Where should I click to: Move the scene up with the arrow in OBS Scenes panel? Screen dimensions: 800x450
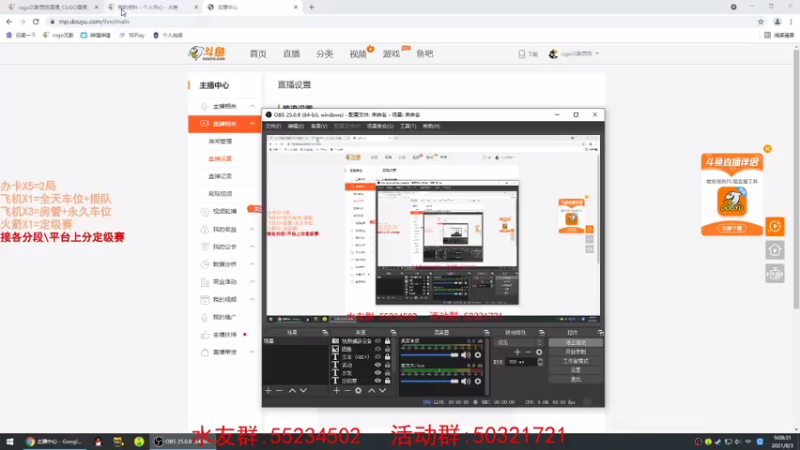[x=292, y=390]
